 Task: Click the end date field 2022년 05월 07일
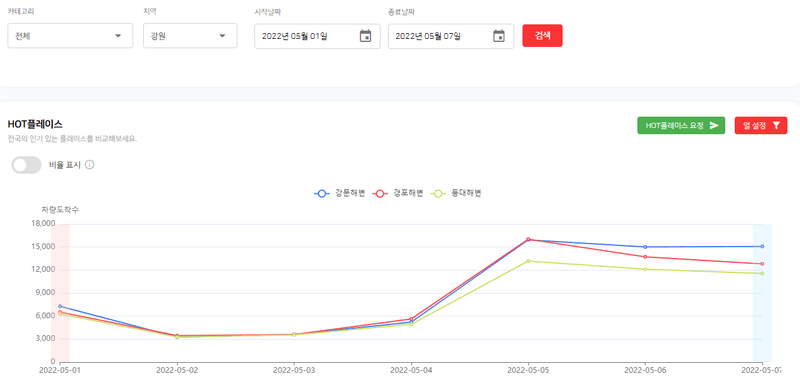[451, 36]
